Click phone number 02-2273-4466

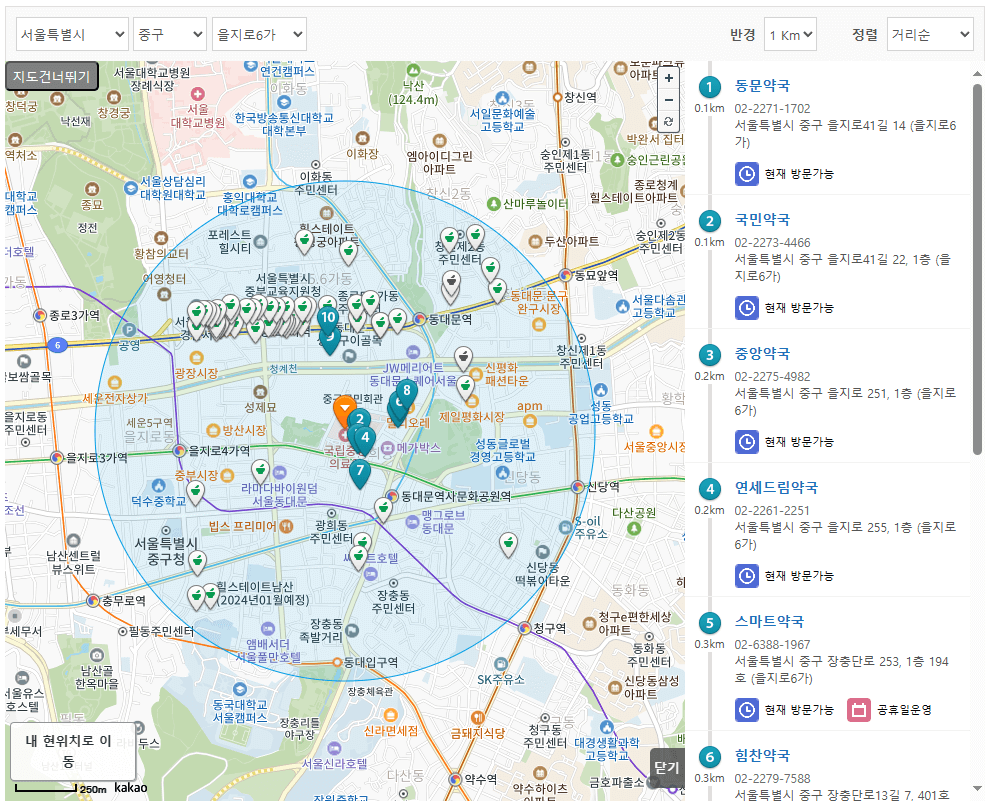772,243
